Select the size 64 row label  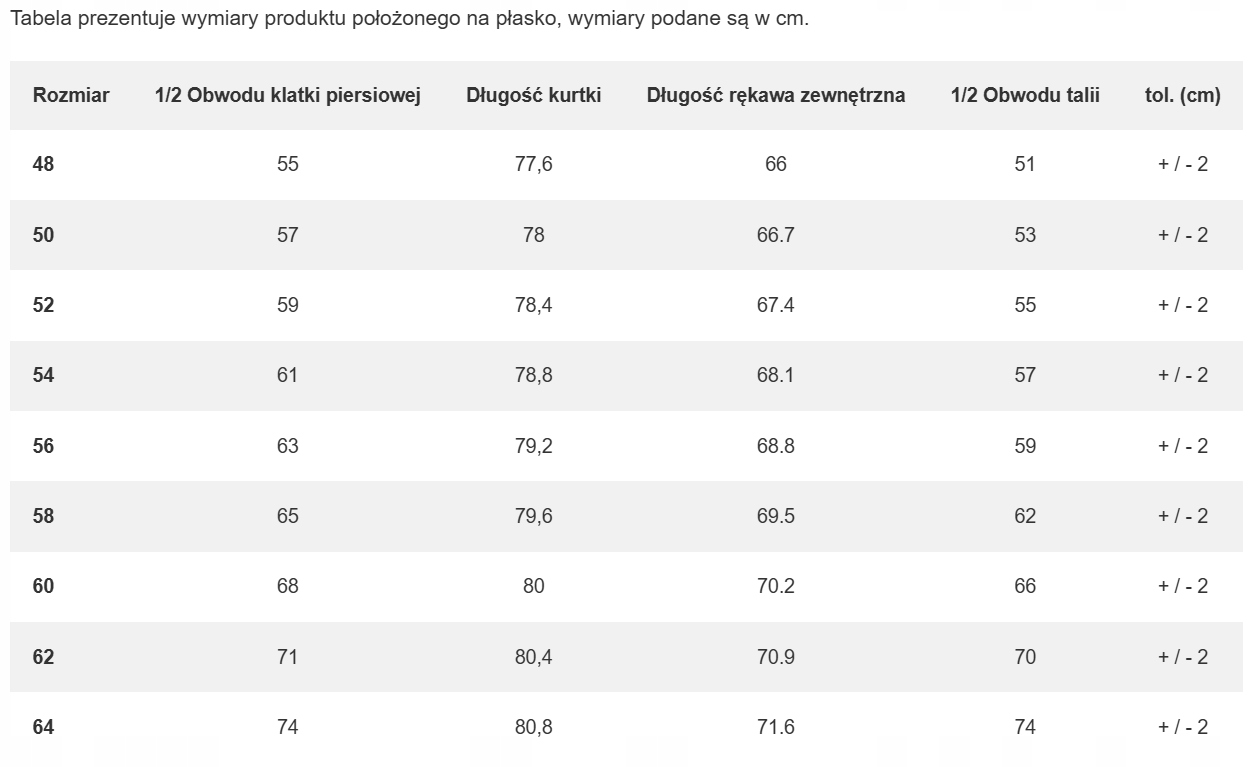(44, 727)
